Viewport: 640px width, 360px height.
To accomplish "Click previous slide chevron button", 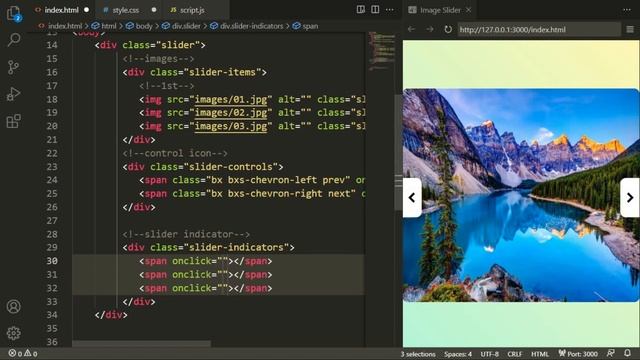I will [x=412, y=198].
